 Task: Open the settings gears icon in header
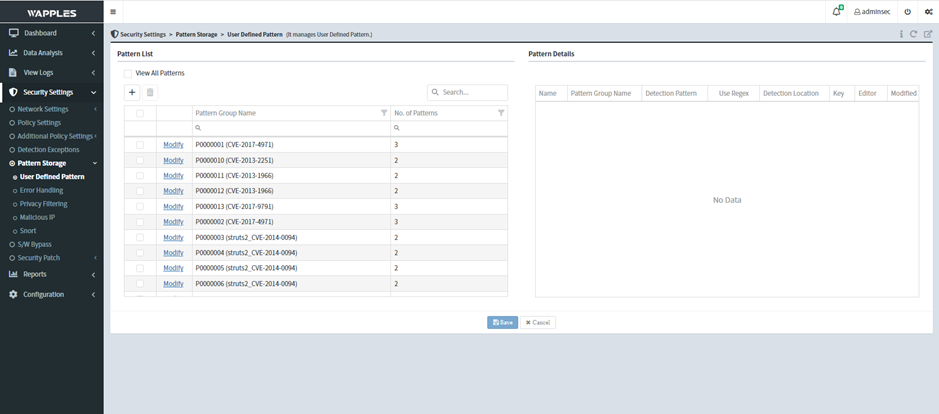[x=927, y=12]
